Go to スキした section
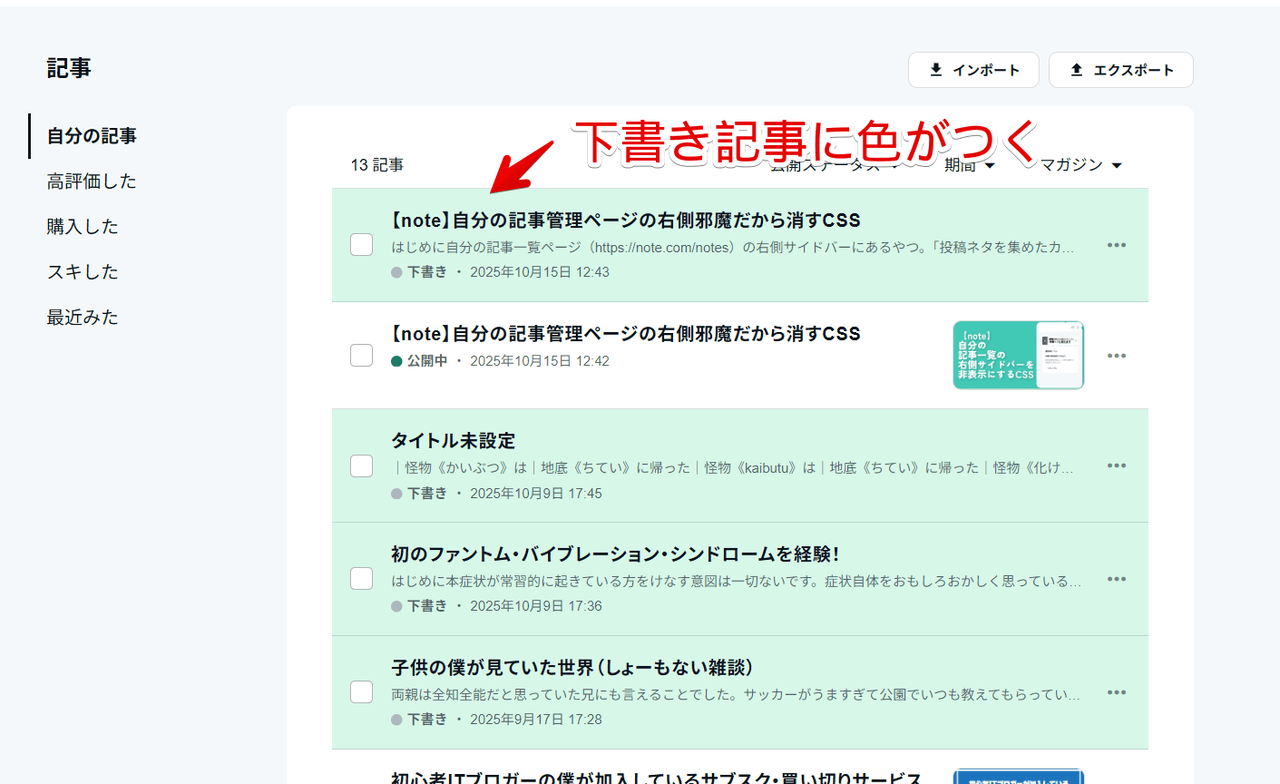 click(x=83, y=272)
